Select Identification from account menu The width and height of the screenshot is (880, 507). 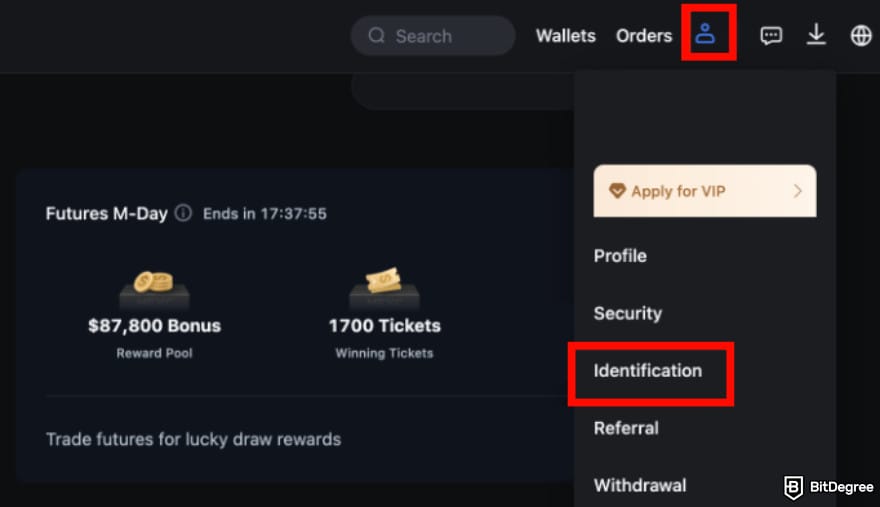coord(648,371)
